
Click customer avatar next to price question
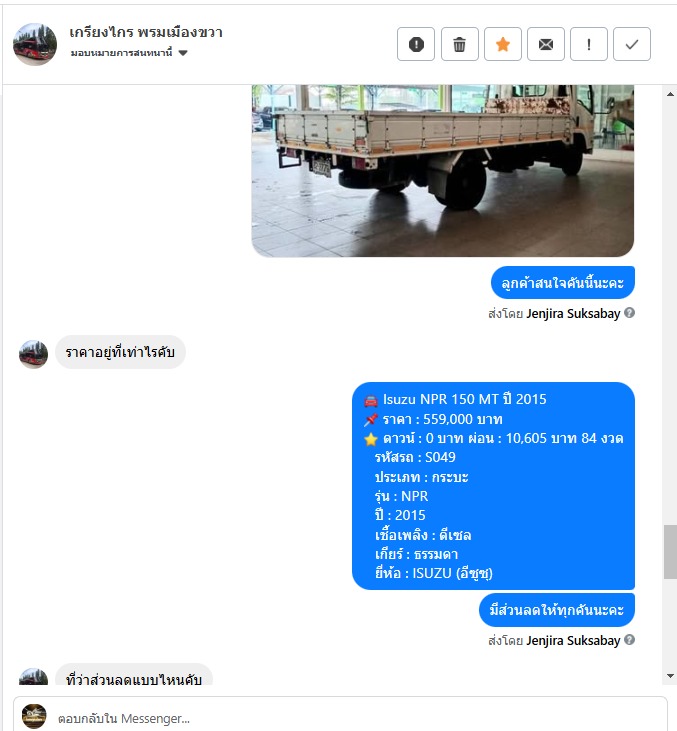coord(34,354)
